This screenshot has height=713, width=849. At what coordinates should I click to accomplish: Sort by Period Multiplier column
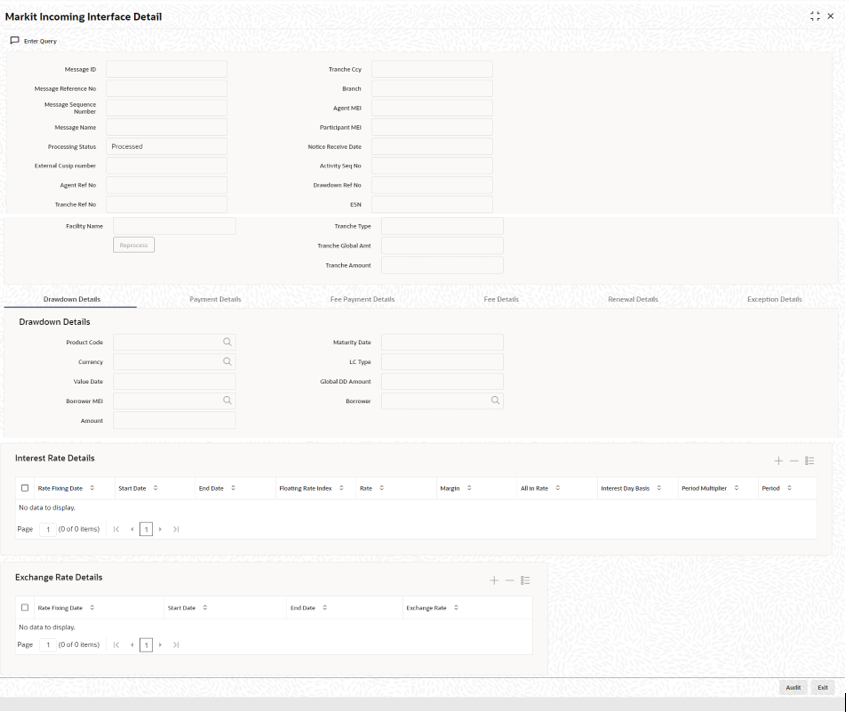pos(736,488)
